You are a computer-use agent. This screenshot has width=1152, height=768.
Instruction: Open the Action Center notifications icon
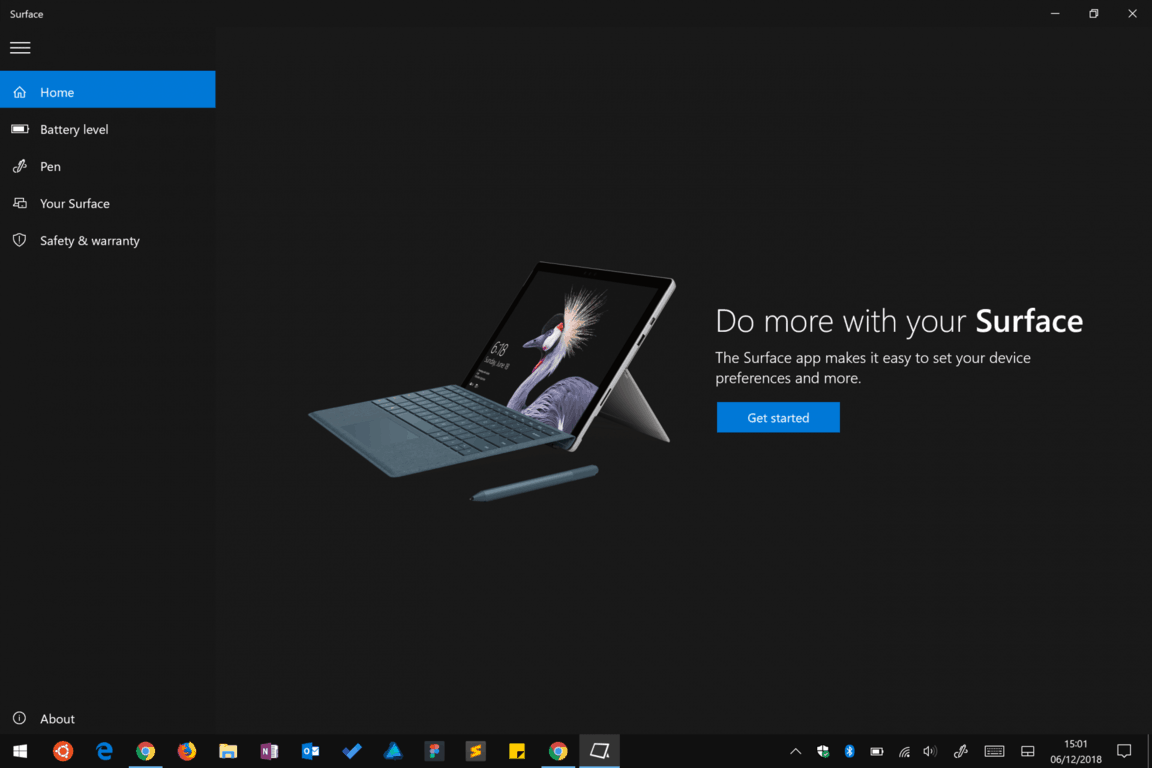[x=1124, y=751]
